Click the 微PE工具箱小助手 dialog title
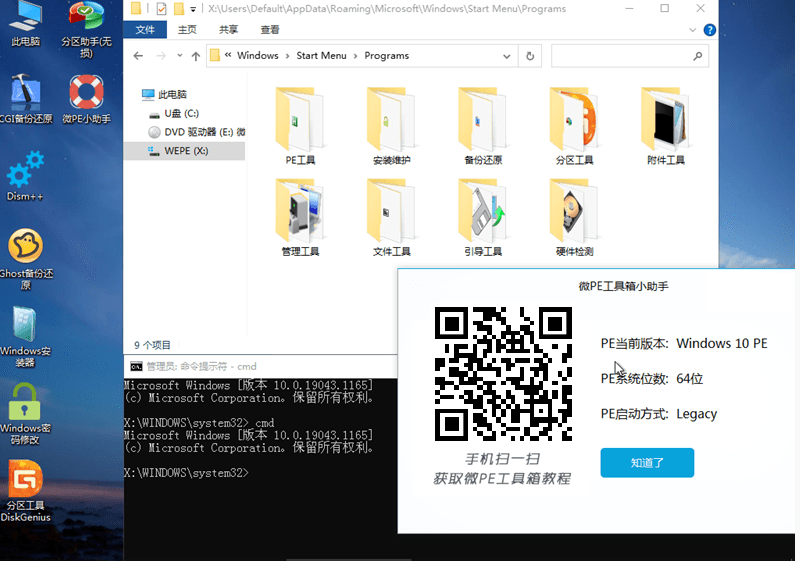 (x=623, y=286)
